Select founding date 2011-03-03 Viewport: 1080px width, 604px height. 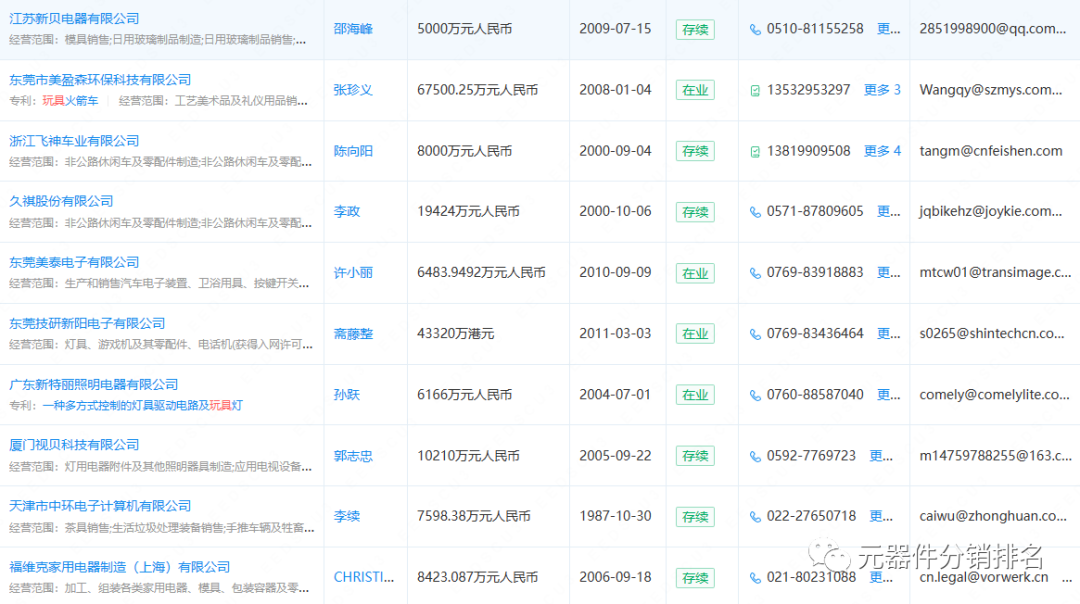(x=615, y=333)
